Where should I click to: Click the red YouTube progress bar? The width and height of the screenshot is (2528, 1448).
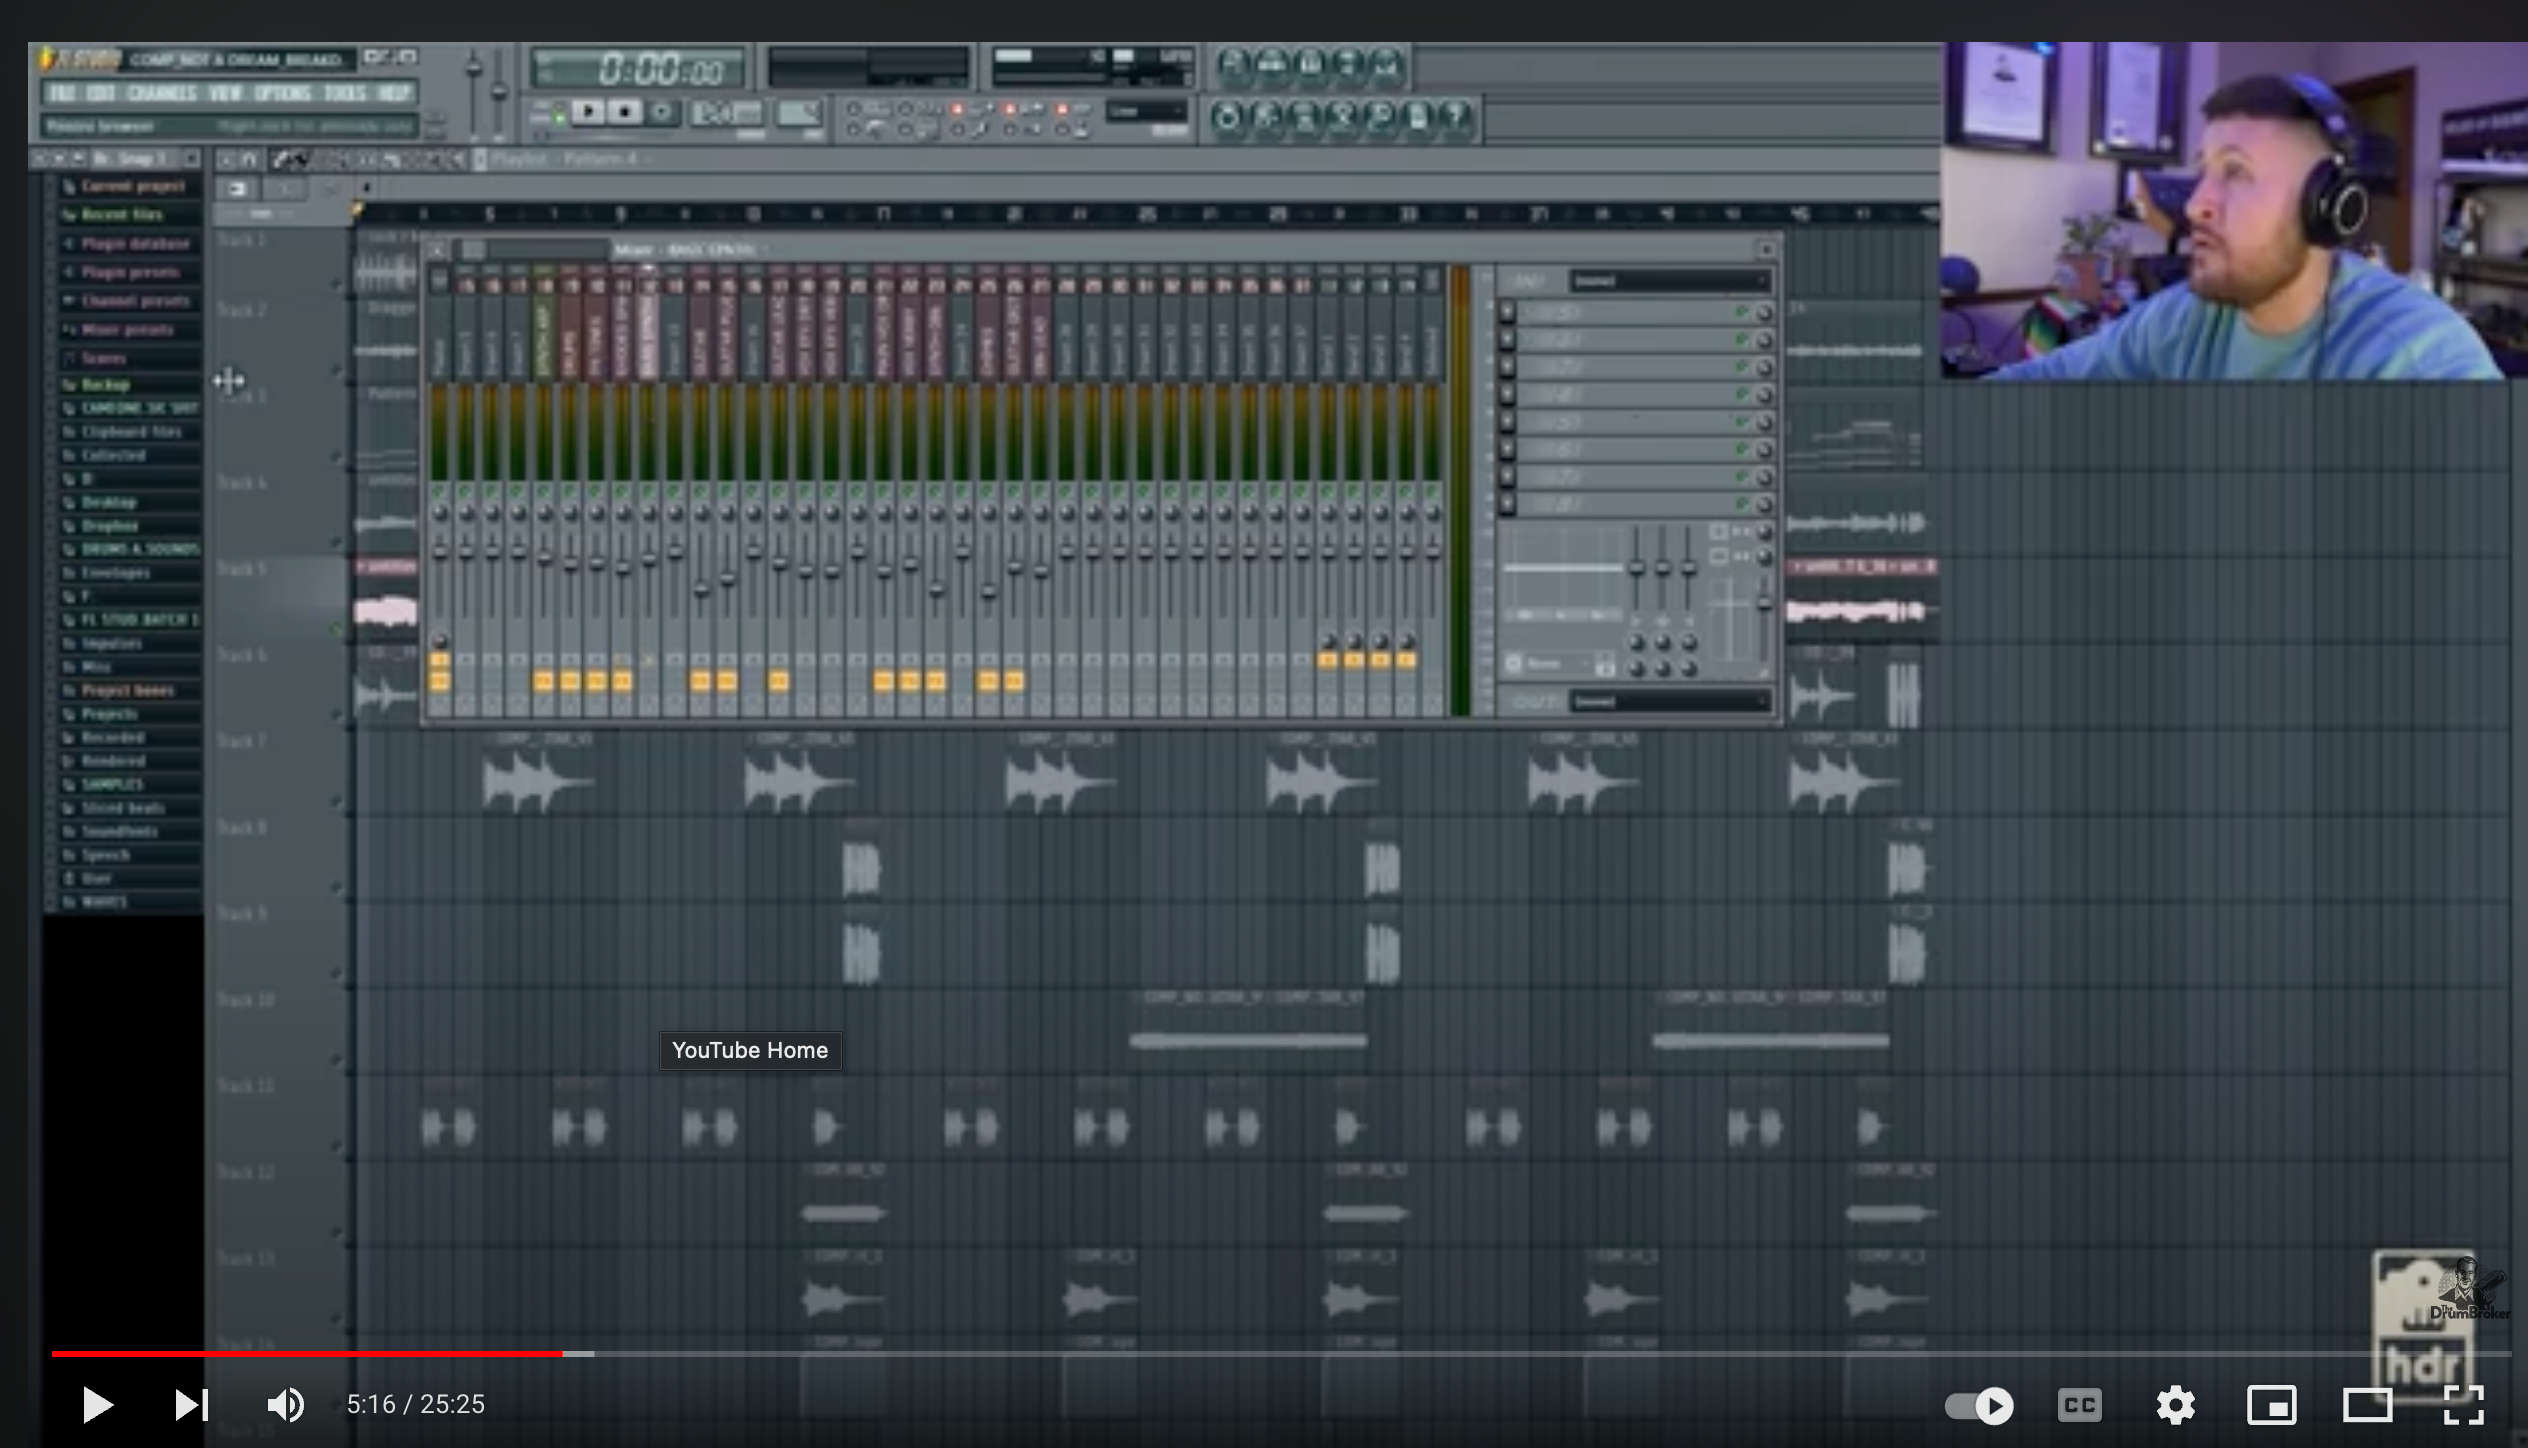click(300, 1355)
